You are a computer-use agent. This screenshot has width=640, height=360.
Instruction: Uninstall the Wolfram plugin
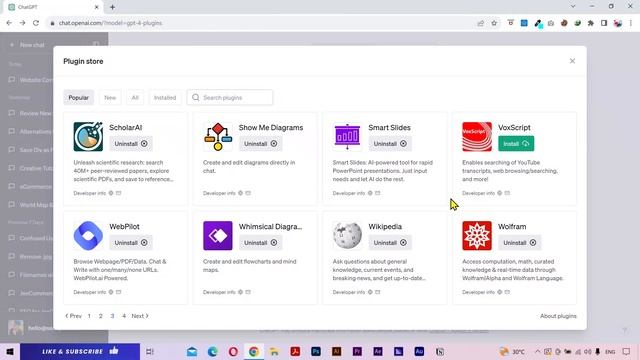coord(520,242)
